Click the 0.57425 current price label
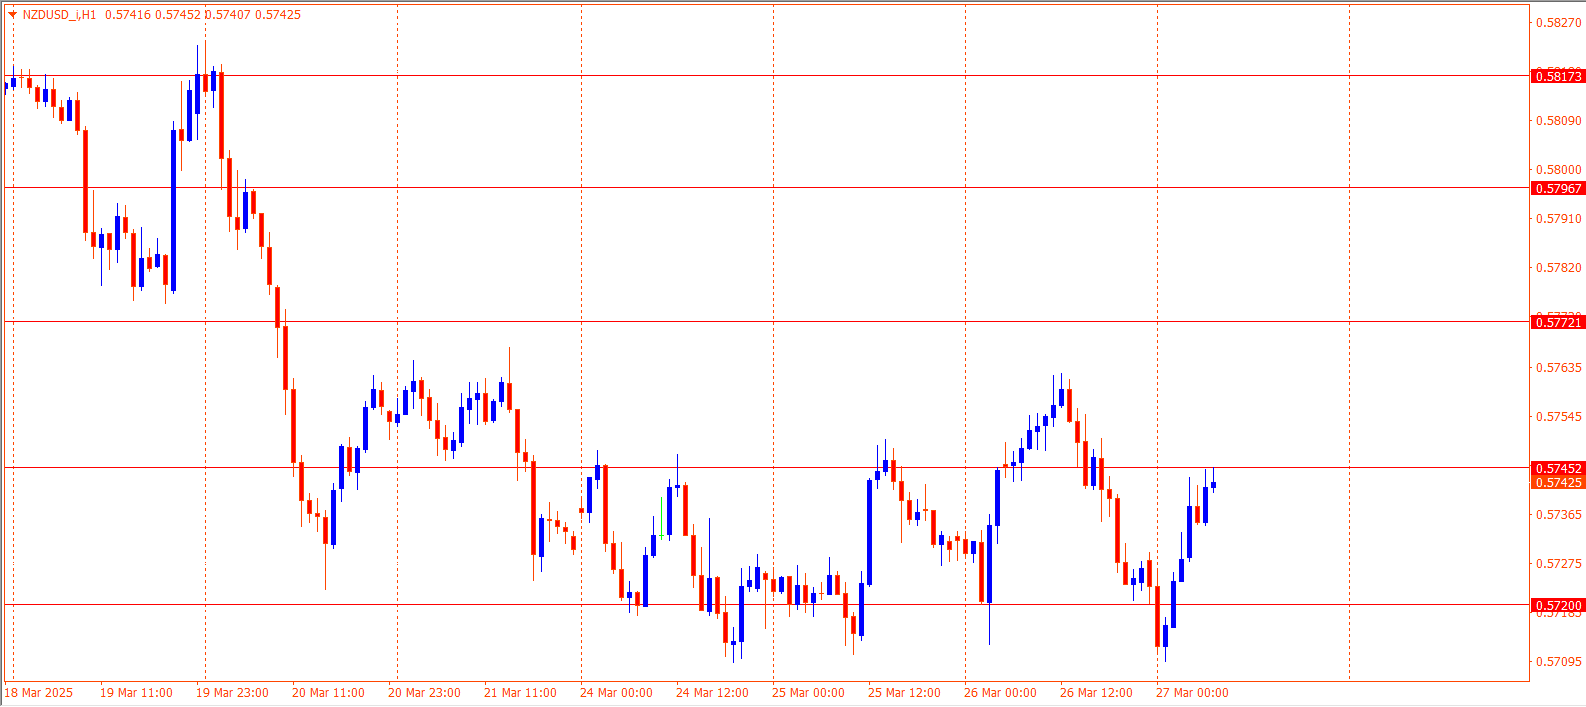The width and height of the screenshot is (1586, 707). [1558, 482]
